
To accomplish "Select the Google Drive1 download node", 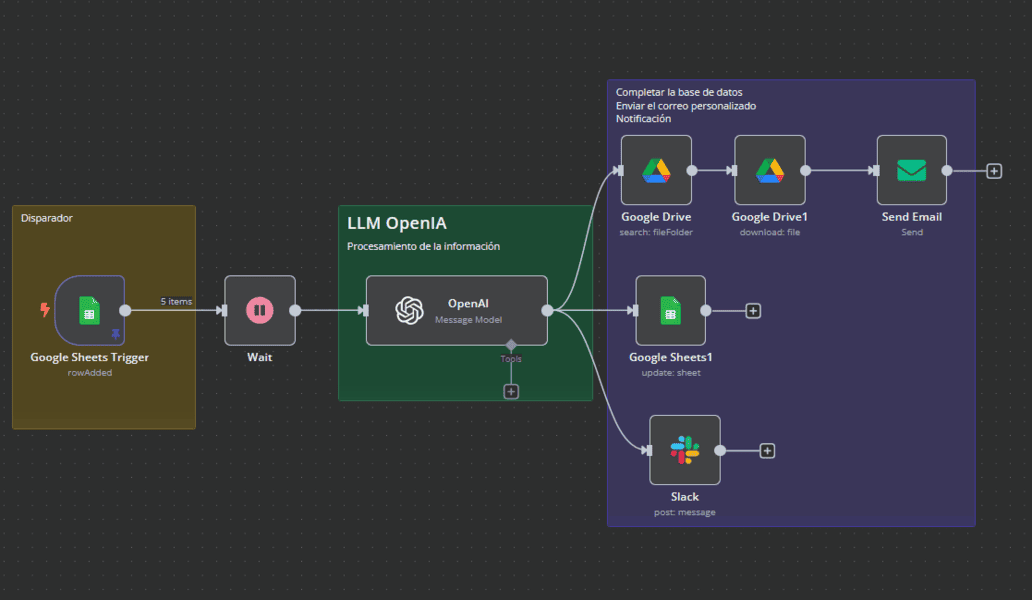I will [770, 170].
